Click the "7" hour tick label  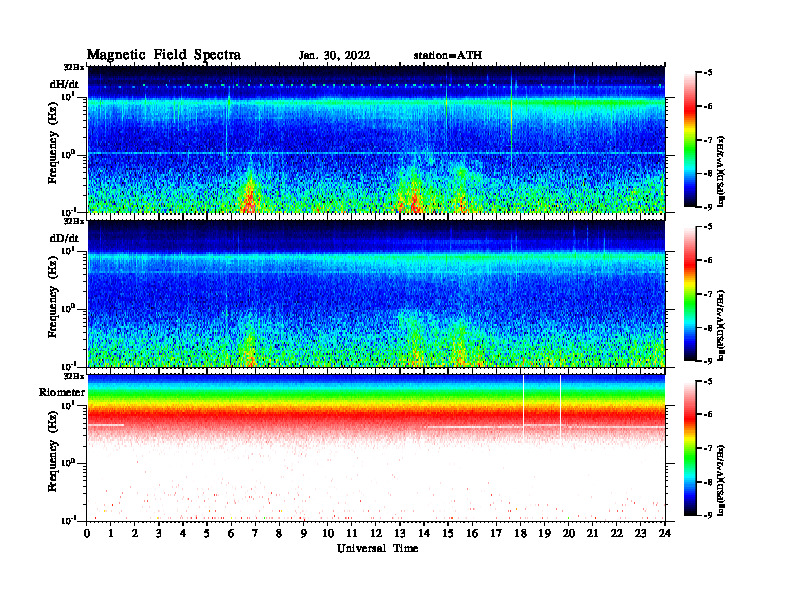255,534
